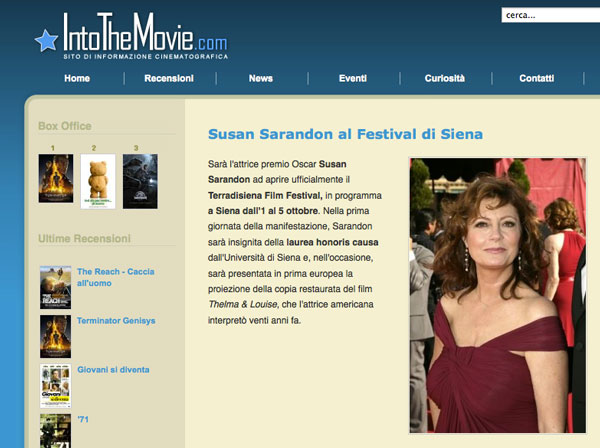Click the '71 review poster thumbnail
The width and height of the screenshot is (600, 448).
[55, 431]
